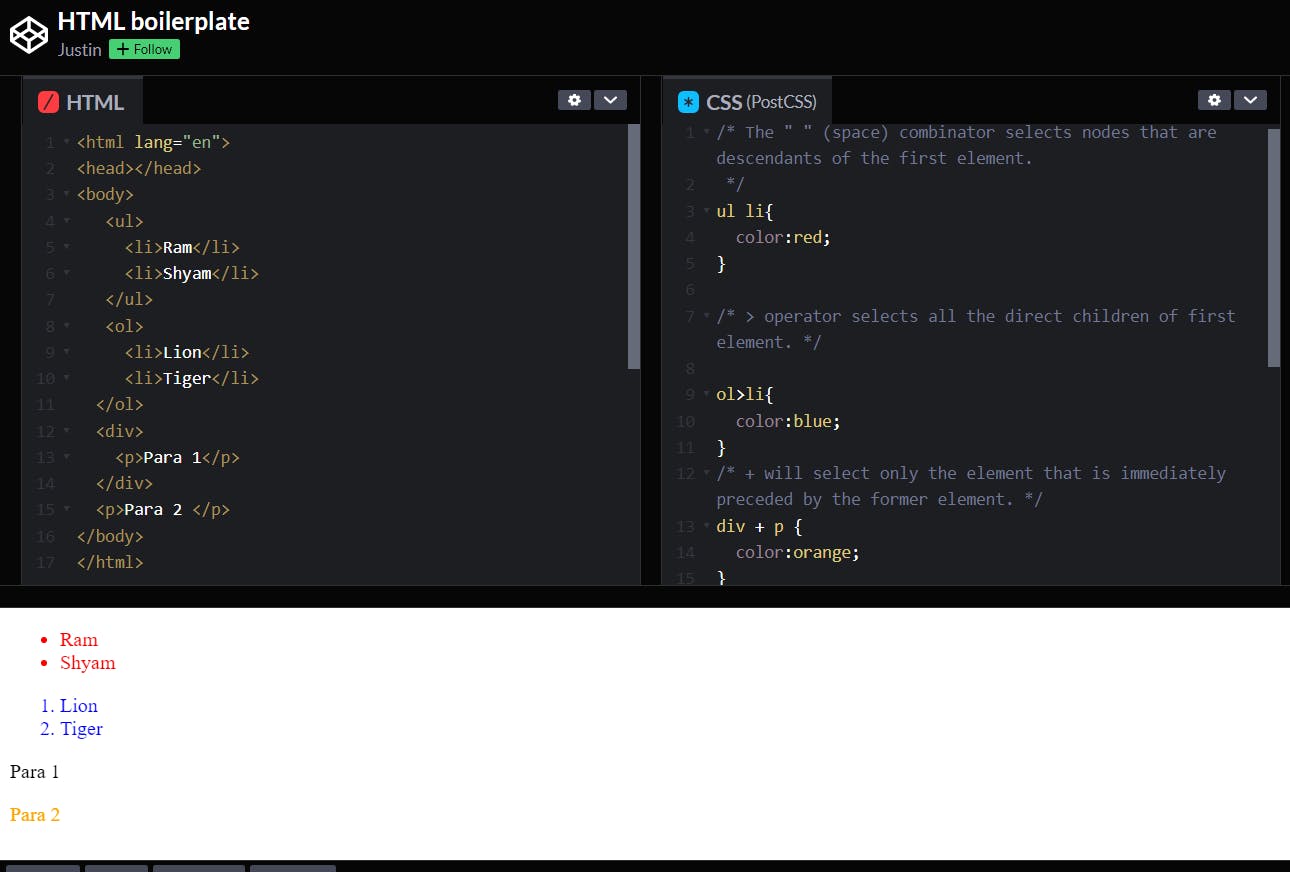Open HTML editor settings gear
The width and height of the screenshot is (1290, 872).
pos(574,100)
